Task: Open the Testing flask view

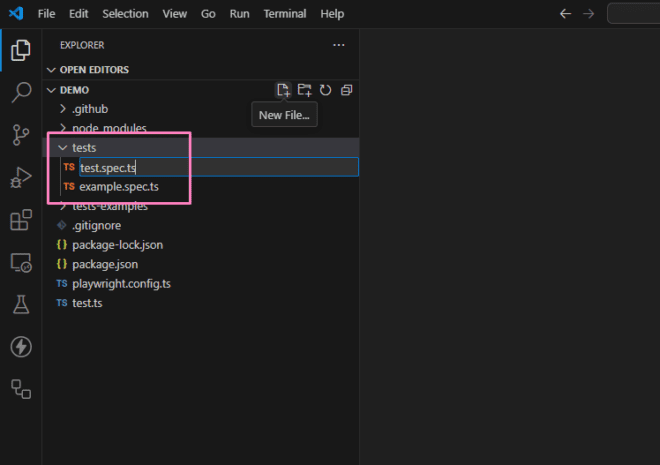Action: [21, 304]
